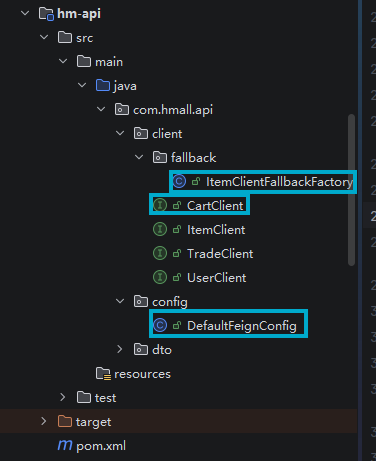Select the target folder name

93,422
